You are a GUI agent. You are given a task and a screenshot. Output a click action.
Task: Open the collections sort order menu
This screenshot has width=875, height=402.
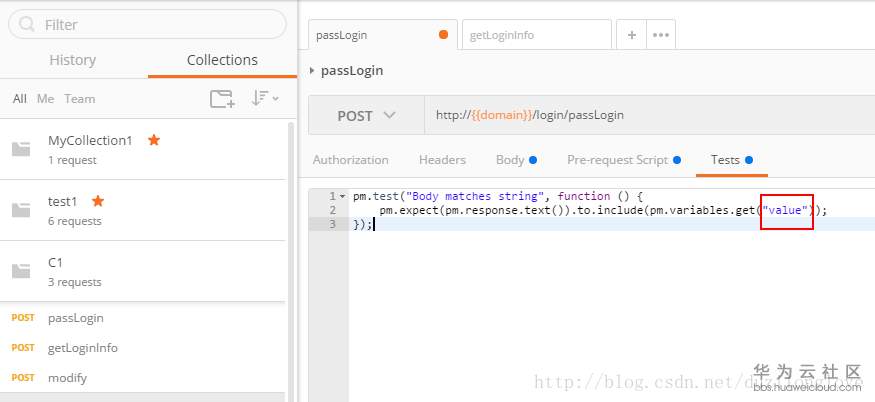tap(264, 98)
